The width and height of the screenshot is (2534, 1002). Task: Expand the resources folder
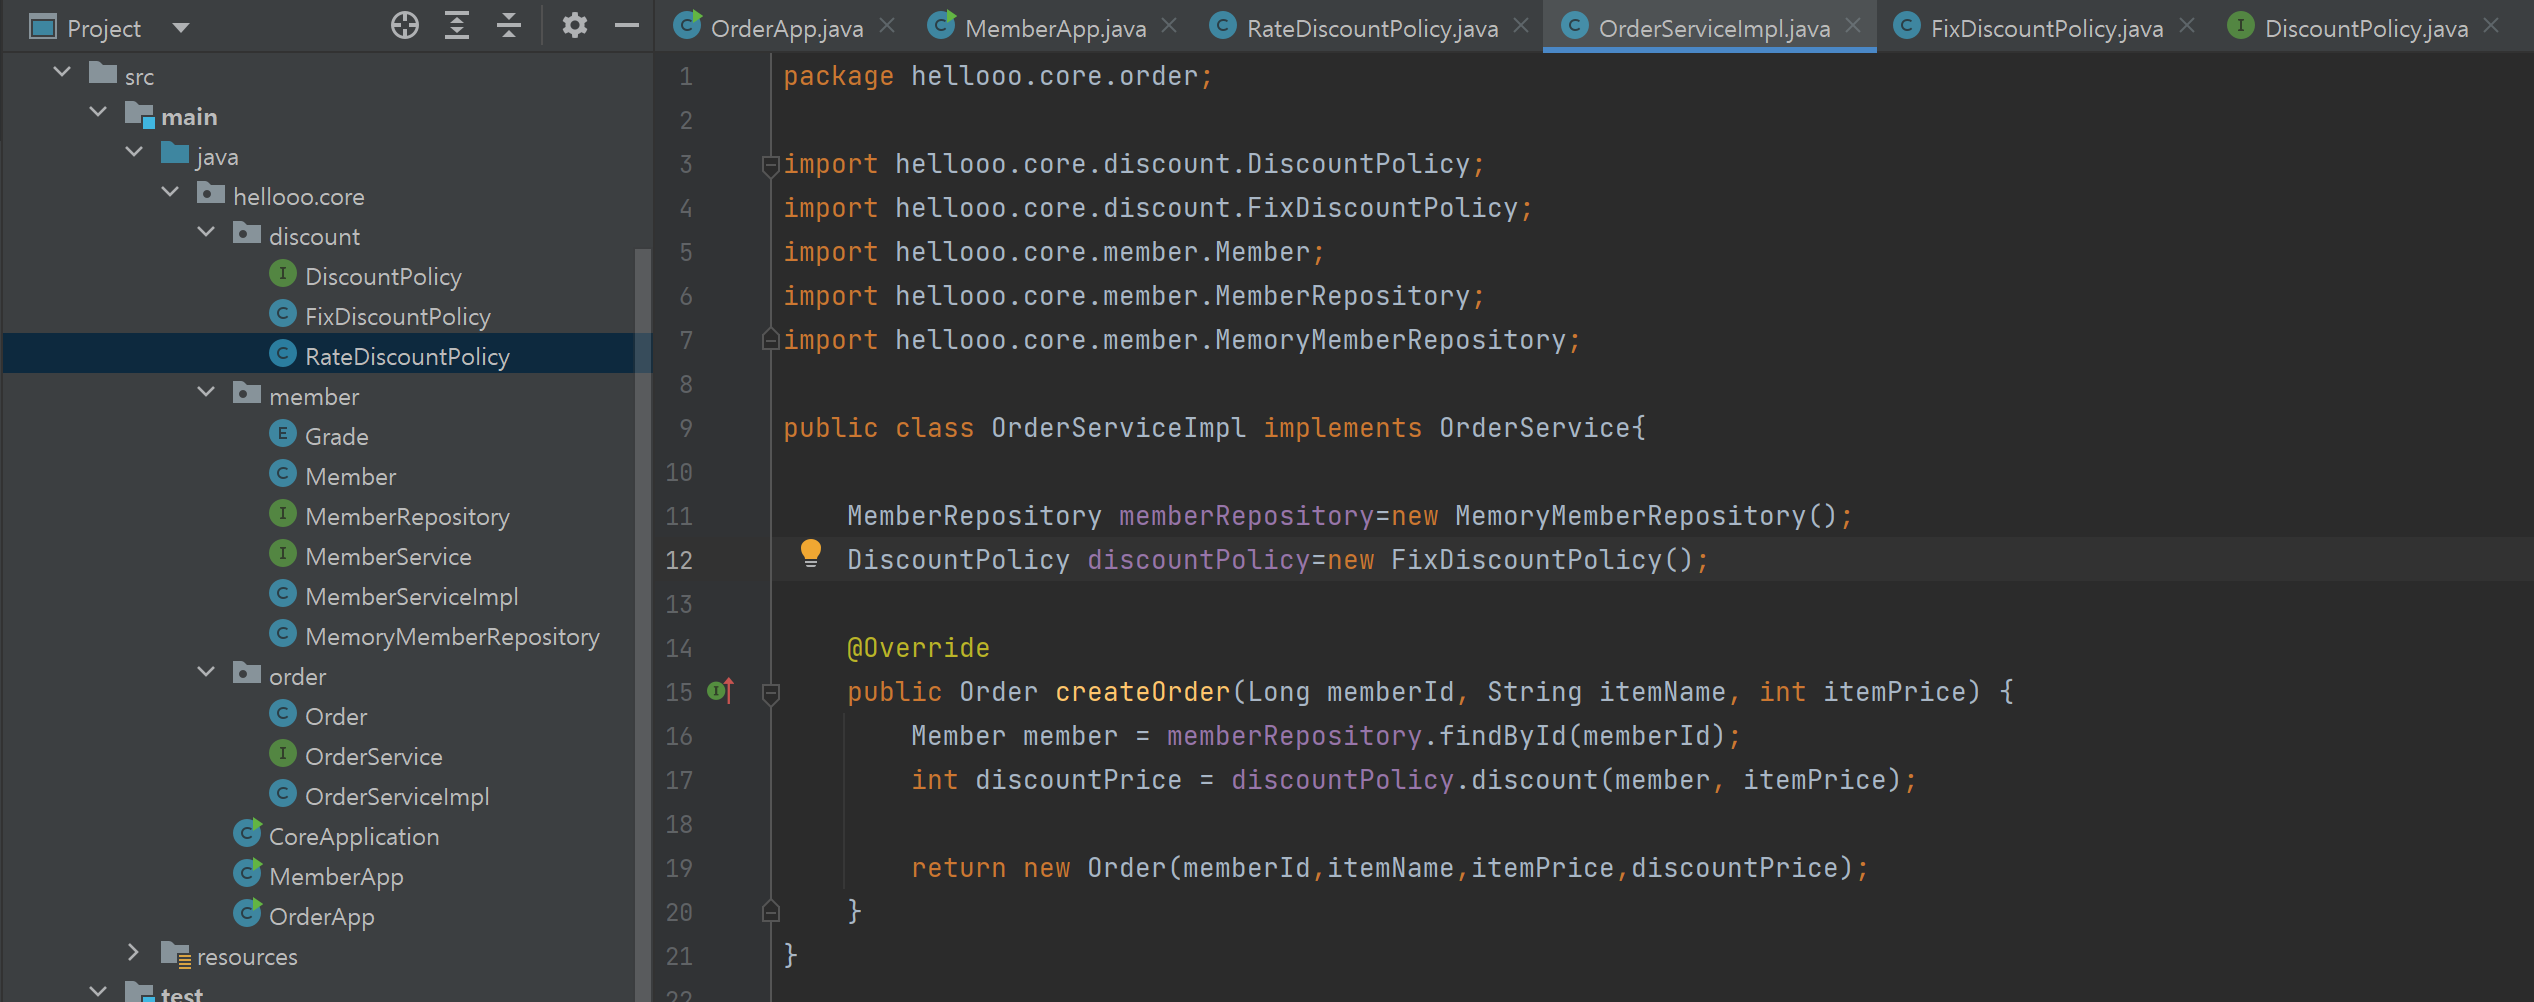(133, 952)
